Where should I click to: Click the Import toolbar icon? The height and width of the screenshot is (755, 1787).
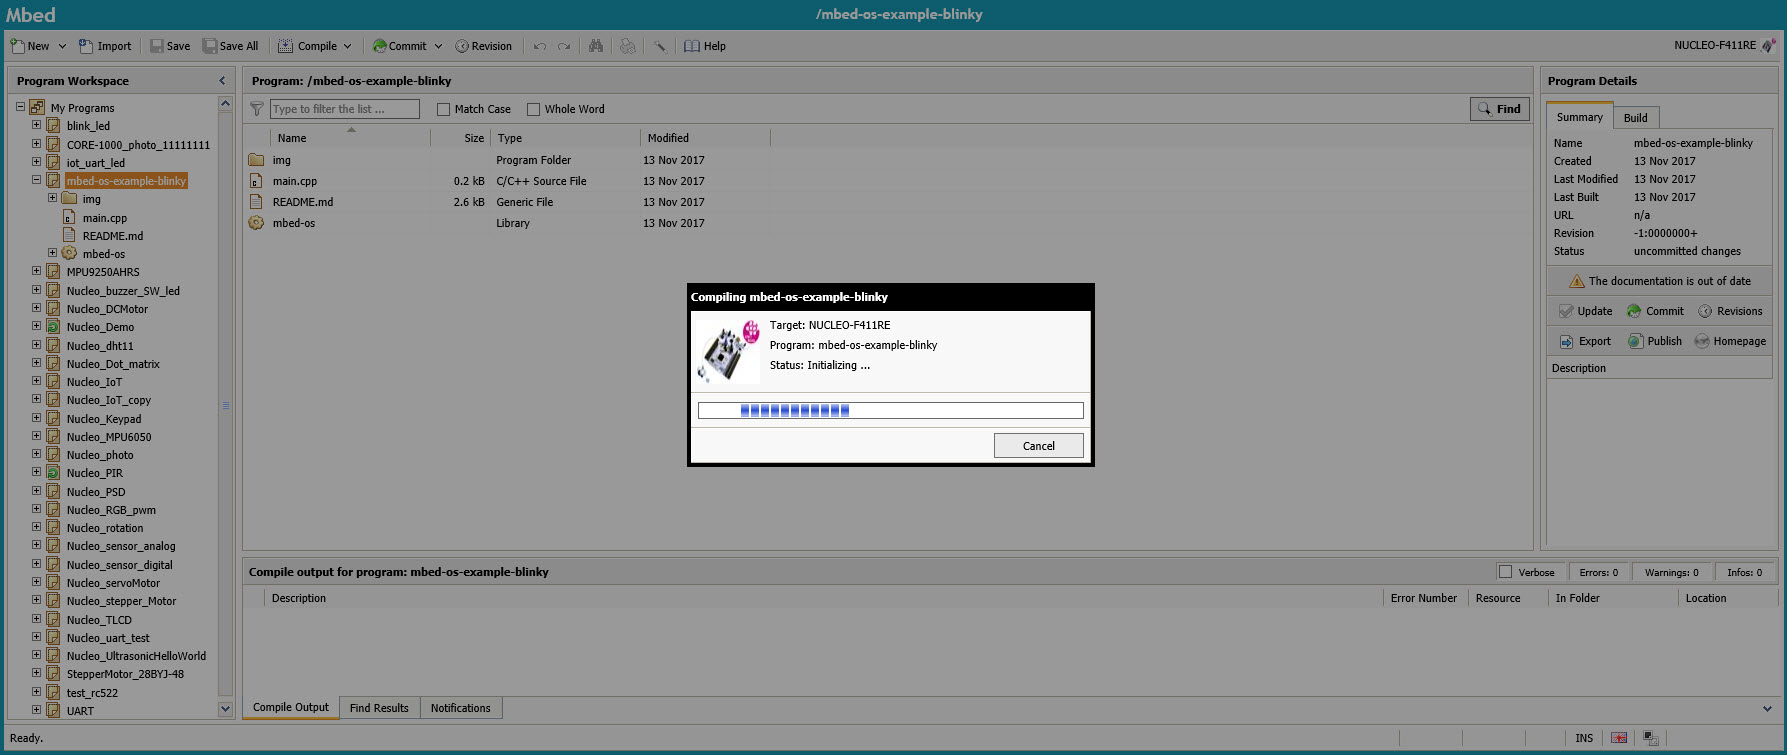coord(86,46)
